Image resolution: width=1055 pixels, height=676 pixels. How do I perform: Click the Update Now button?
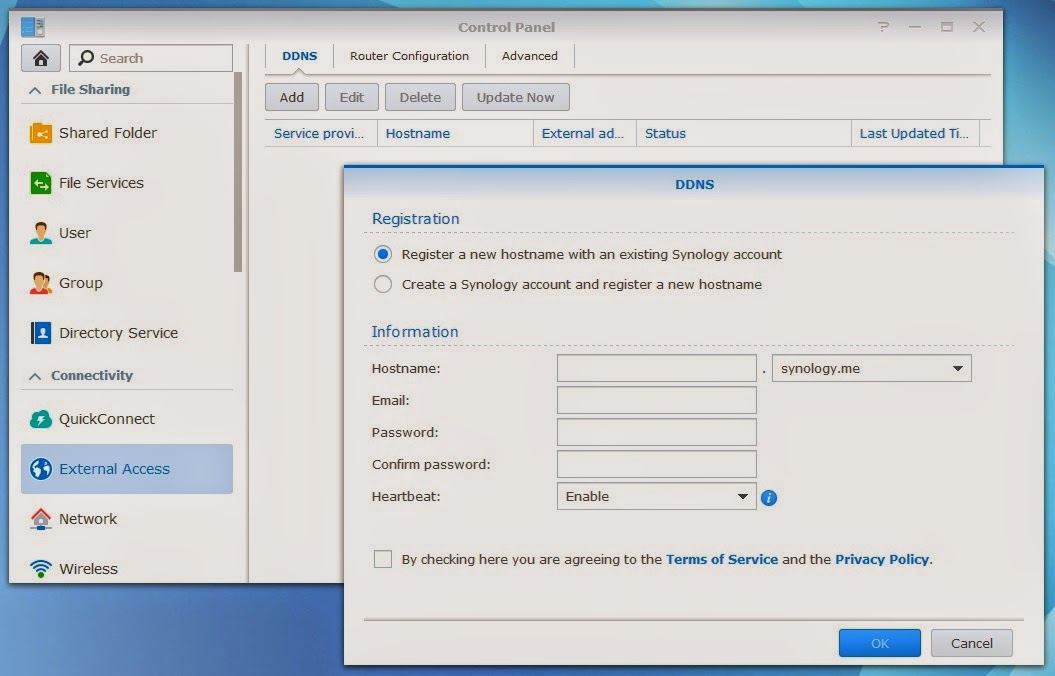516,98
